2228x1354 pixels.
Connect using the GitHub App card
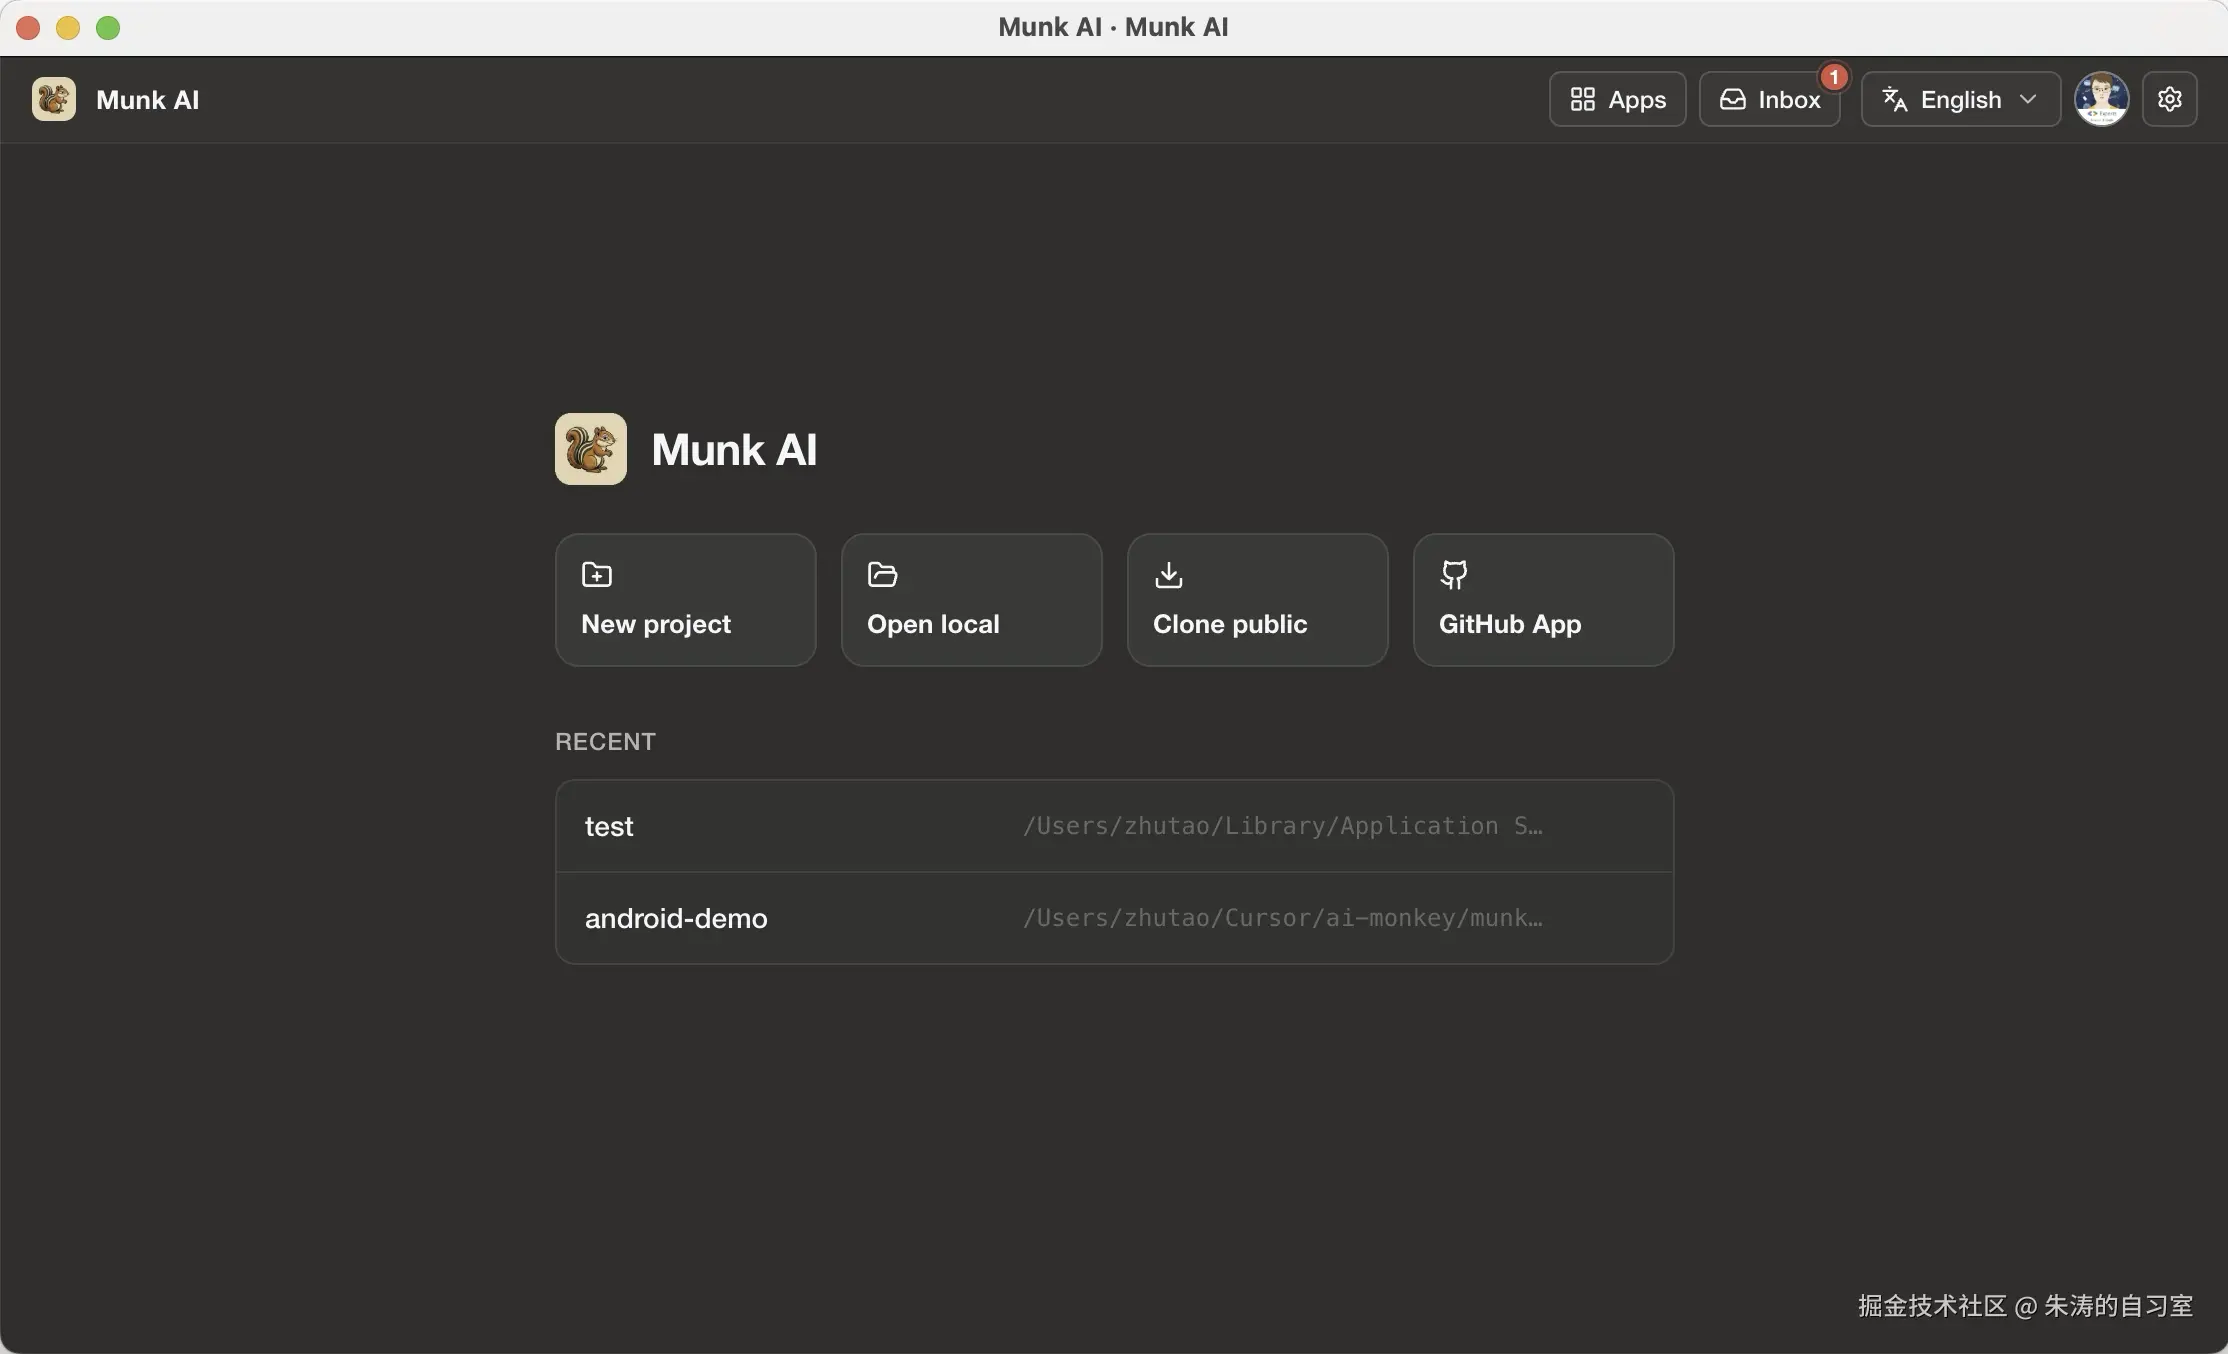pos(1543,600)
